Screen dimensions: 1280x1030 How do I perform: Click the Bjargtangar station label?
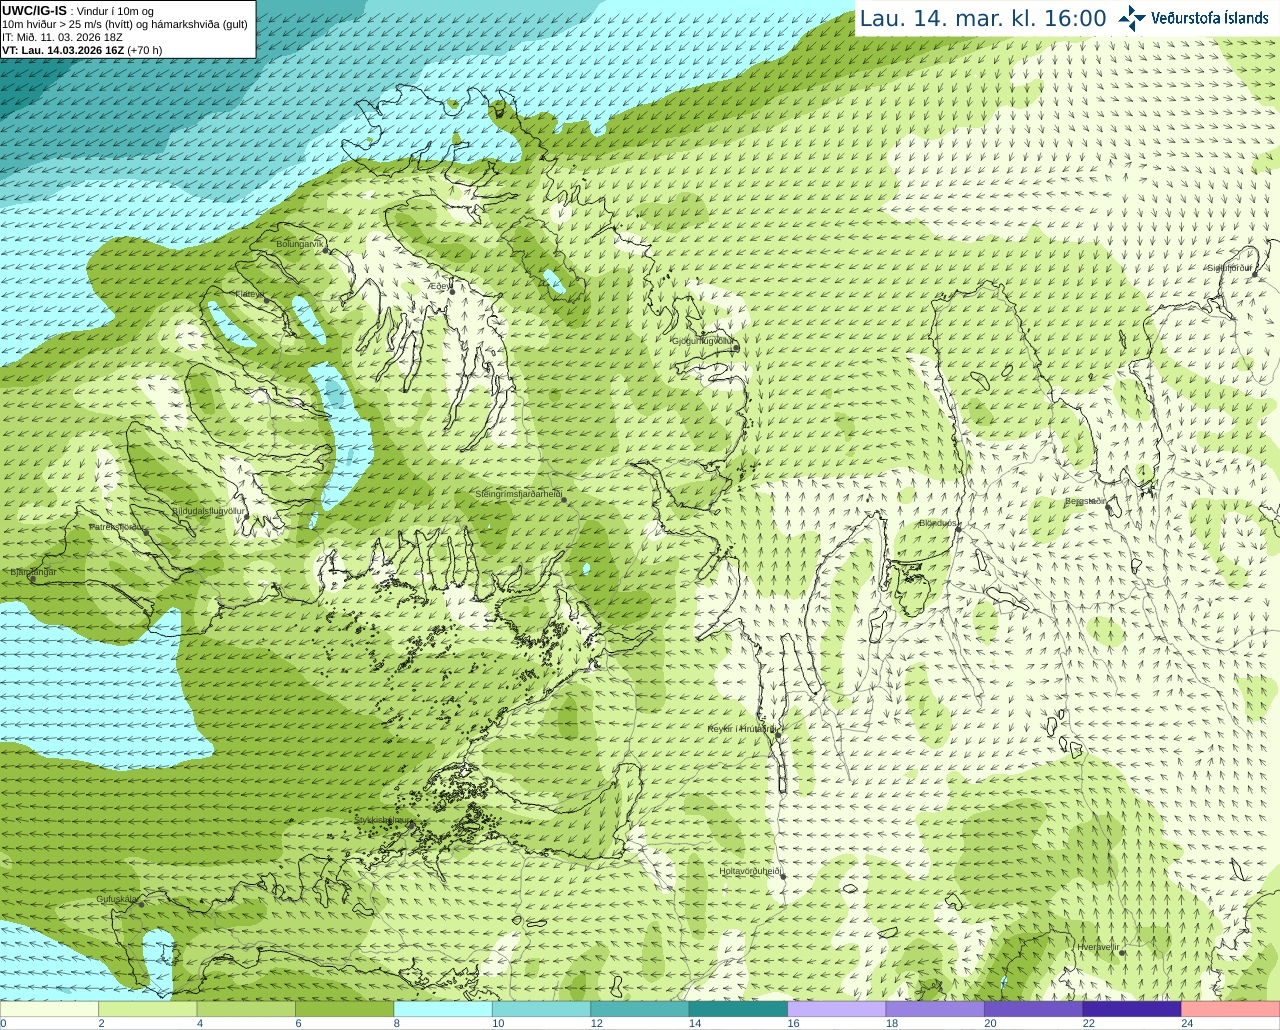[x=33, y=572]
